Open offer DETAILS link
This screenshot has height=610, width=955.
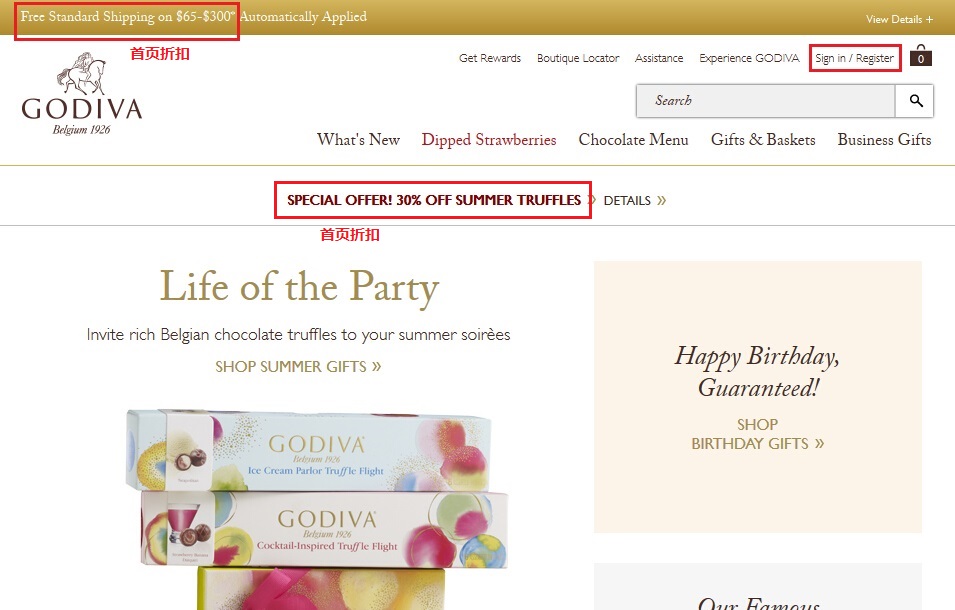tap(635, 200)
